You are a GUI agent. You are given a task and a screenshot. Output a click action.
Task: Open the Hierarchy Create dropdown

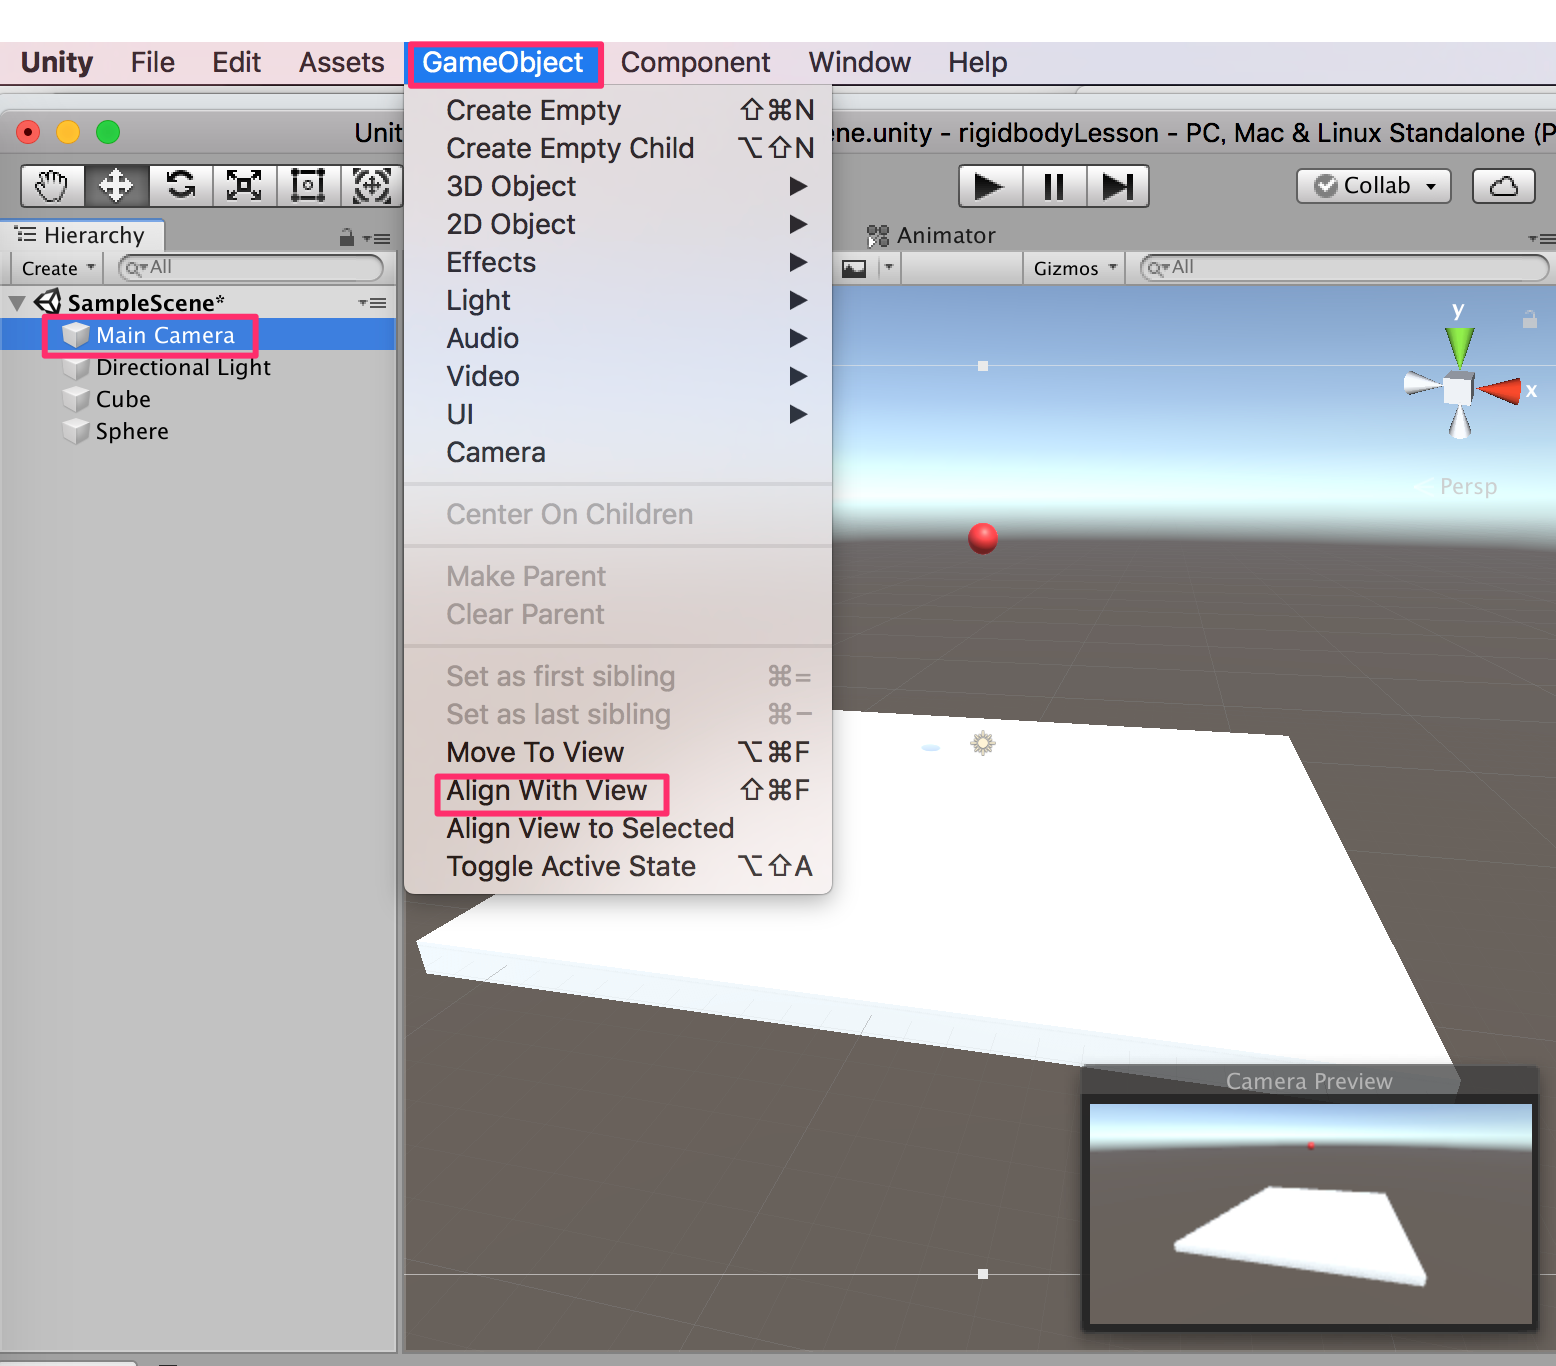(58, 268)
